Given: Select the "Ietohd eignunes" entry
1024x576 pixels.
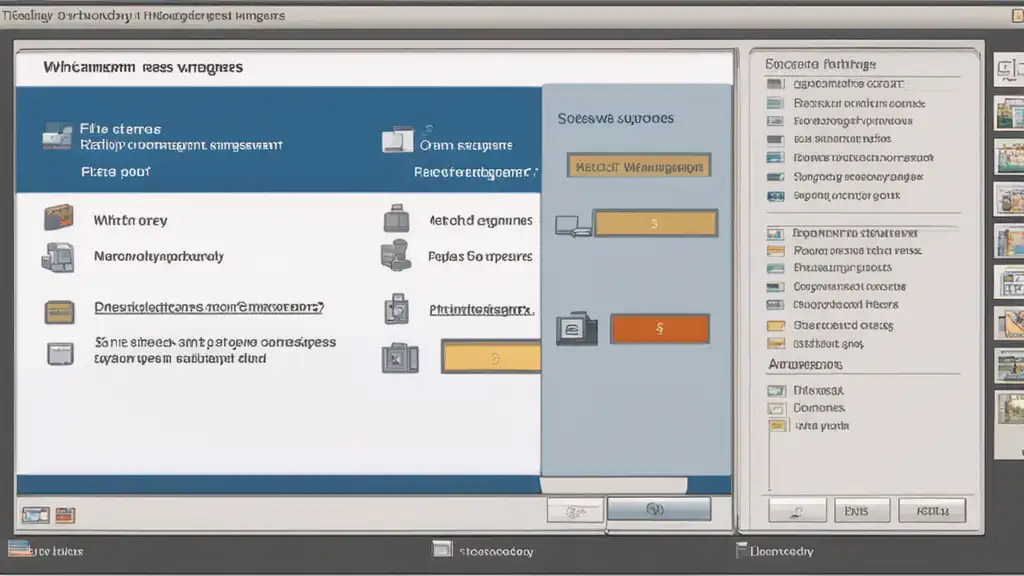Looking at the screenshot, I should point(481,220).
